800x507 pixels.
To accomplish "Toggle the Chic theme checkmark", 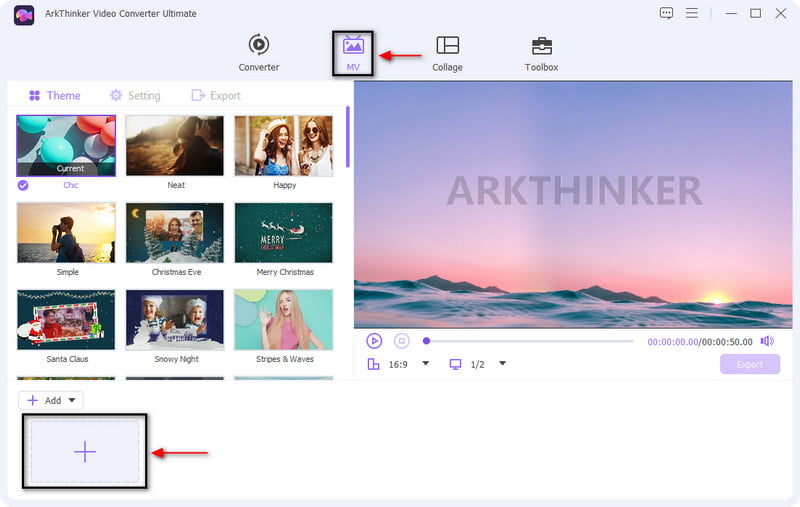I will tap(23, 185).
